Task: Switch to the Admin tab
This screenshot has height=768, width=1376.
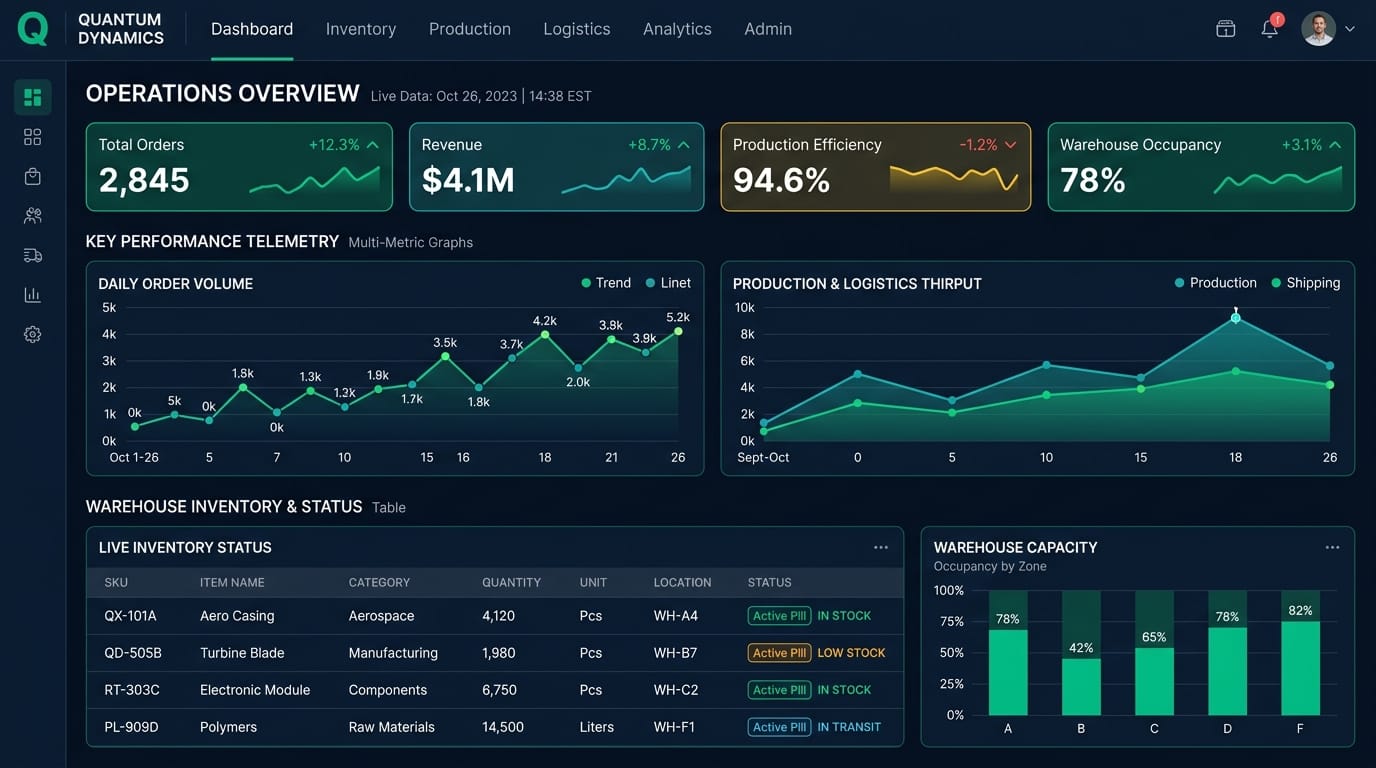Action: tap(768, 29)
